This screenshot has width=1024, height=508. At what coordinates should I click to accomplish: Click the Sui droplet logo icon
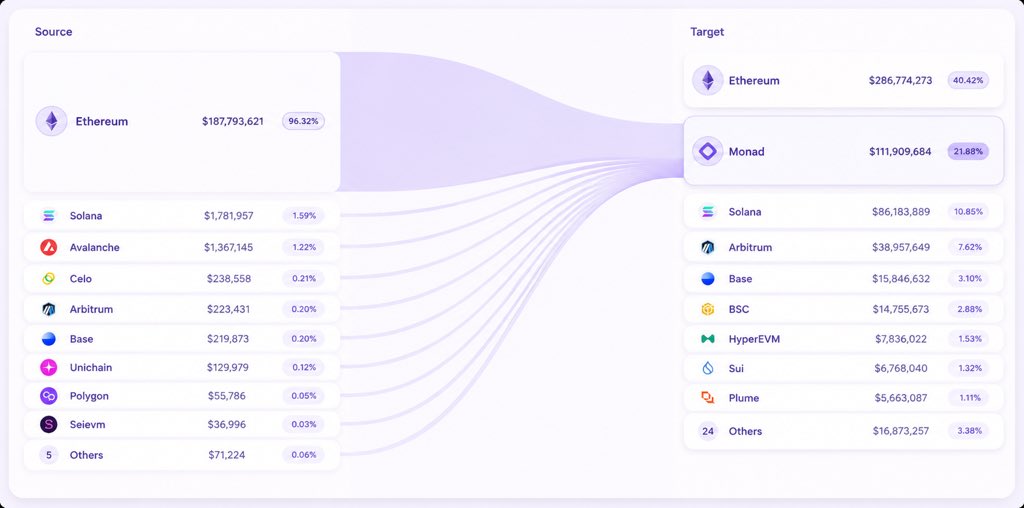point(707,368)
